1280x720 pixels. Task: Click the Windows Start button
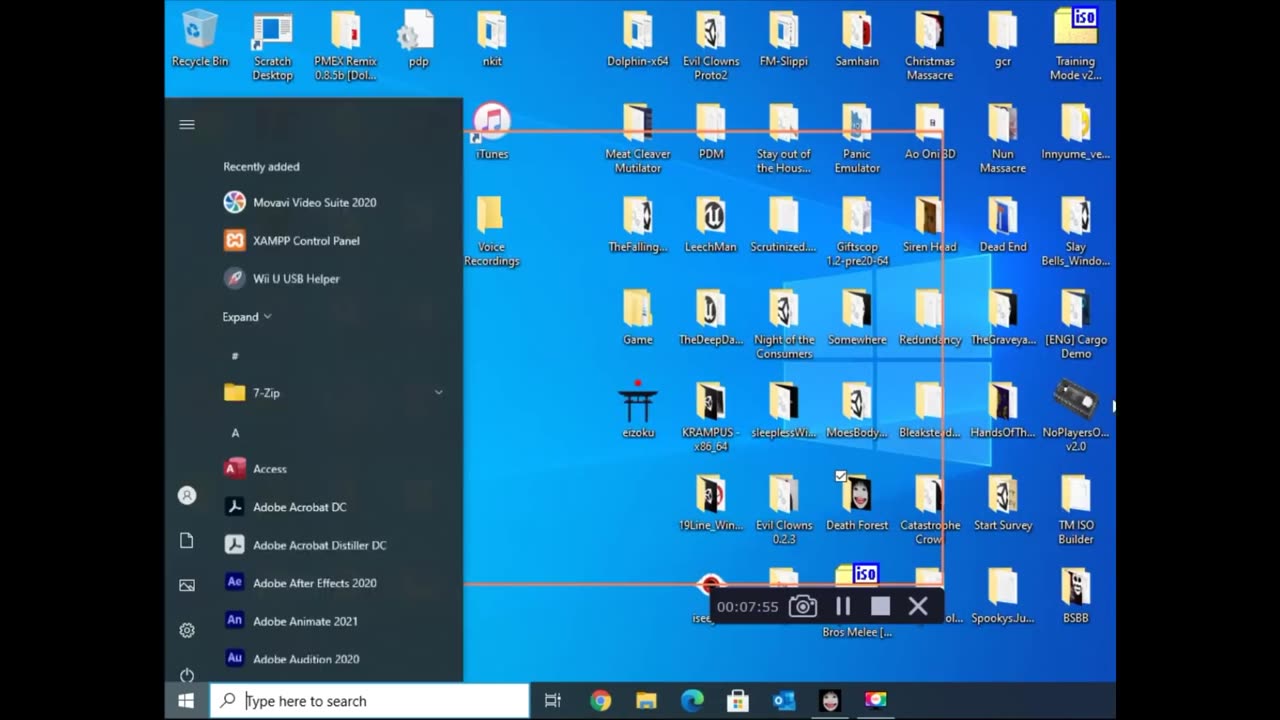186,701
